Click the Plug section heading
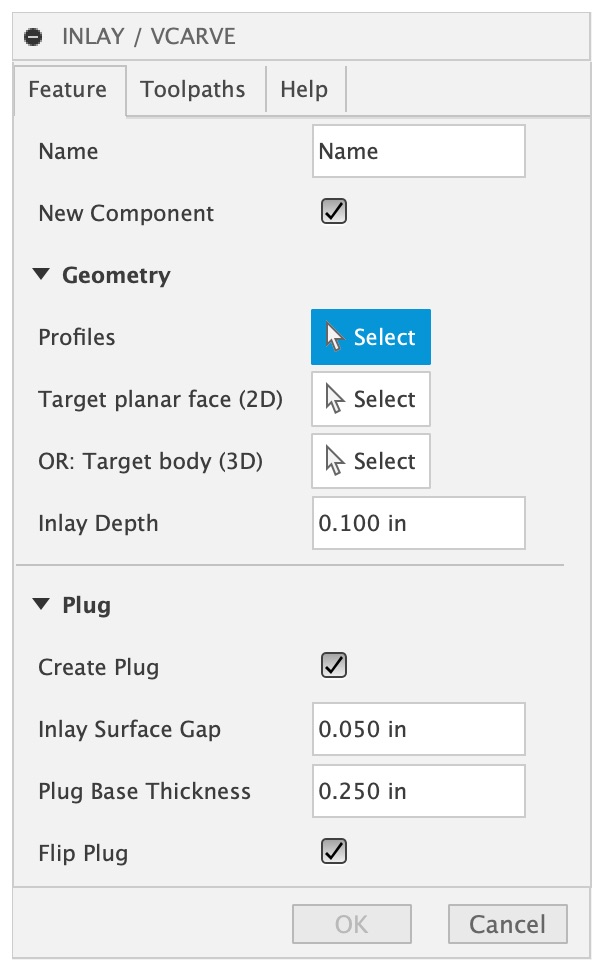 point(86,605)
